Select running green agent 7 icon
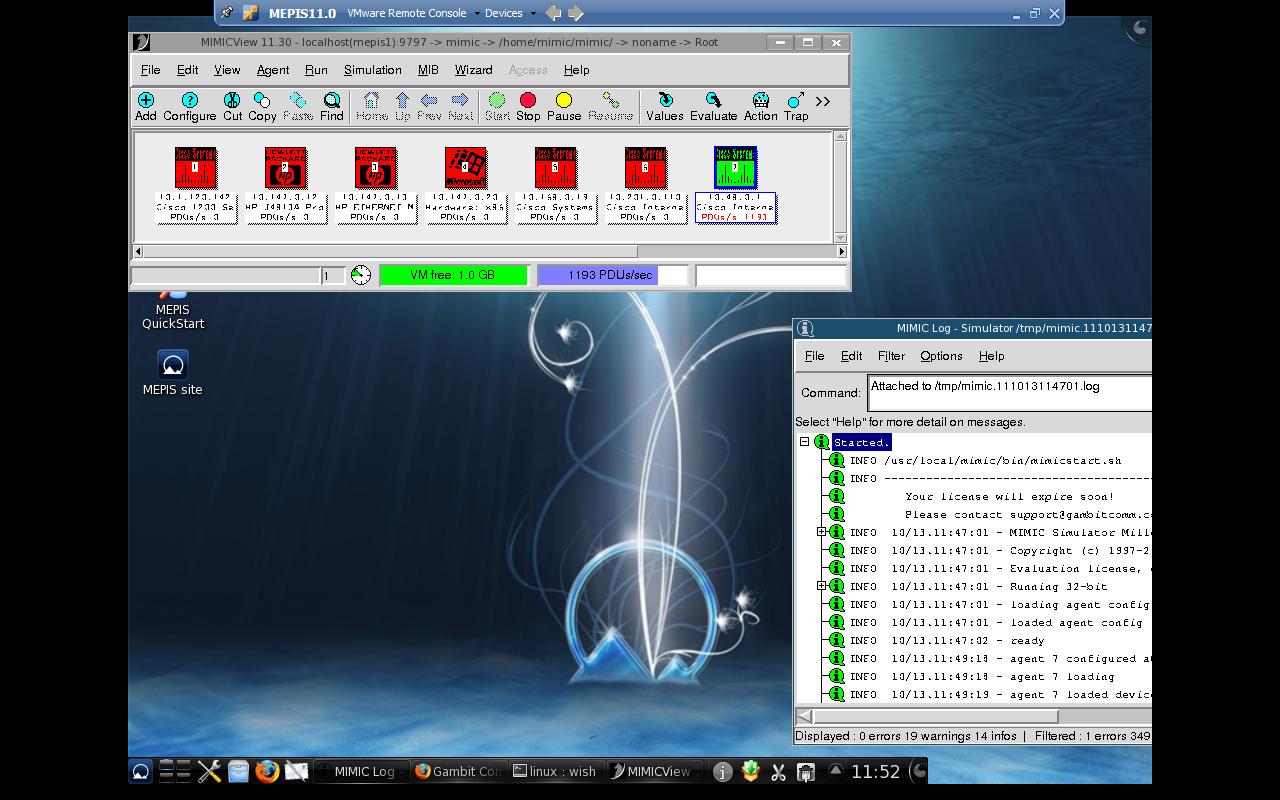Image resolution: width=1280 pixels, height=800 pixels. [x=736, y=167]
